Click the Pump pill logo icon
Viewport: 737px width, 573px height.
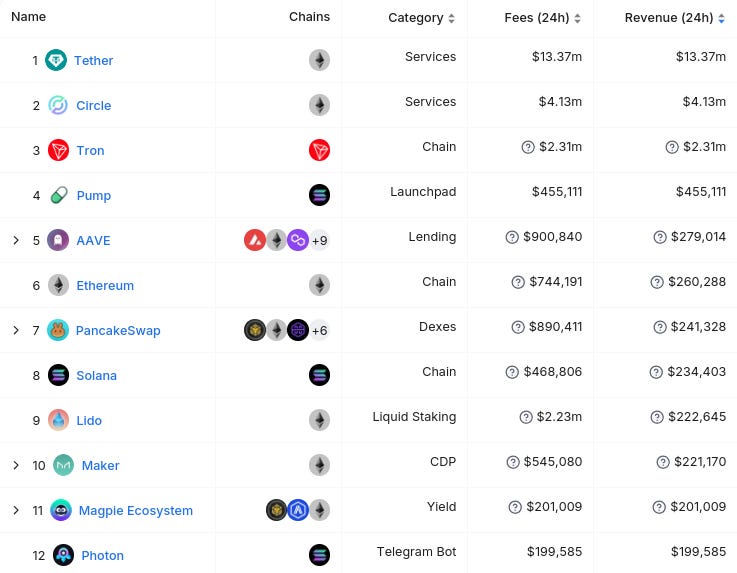(59, 195)
